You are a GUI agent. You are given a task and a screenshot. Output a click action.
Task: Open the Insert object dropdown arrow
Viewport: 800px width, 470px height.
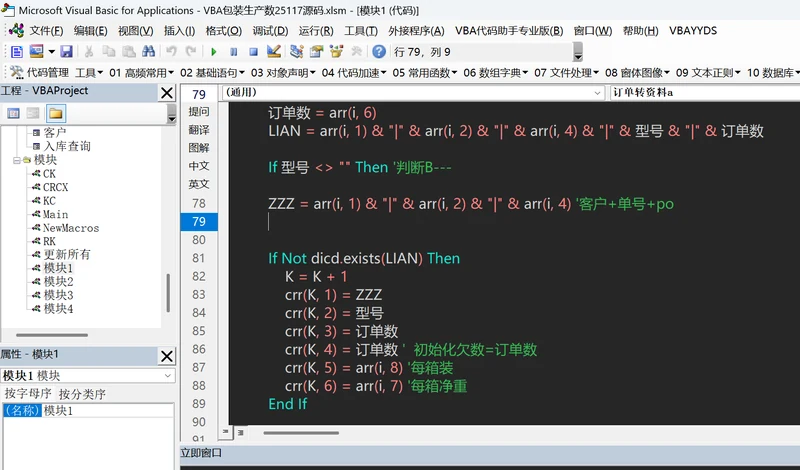tap(52, 52)
